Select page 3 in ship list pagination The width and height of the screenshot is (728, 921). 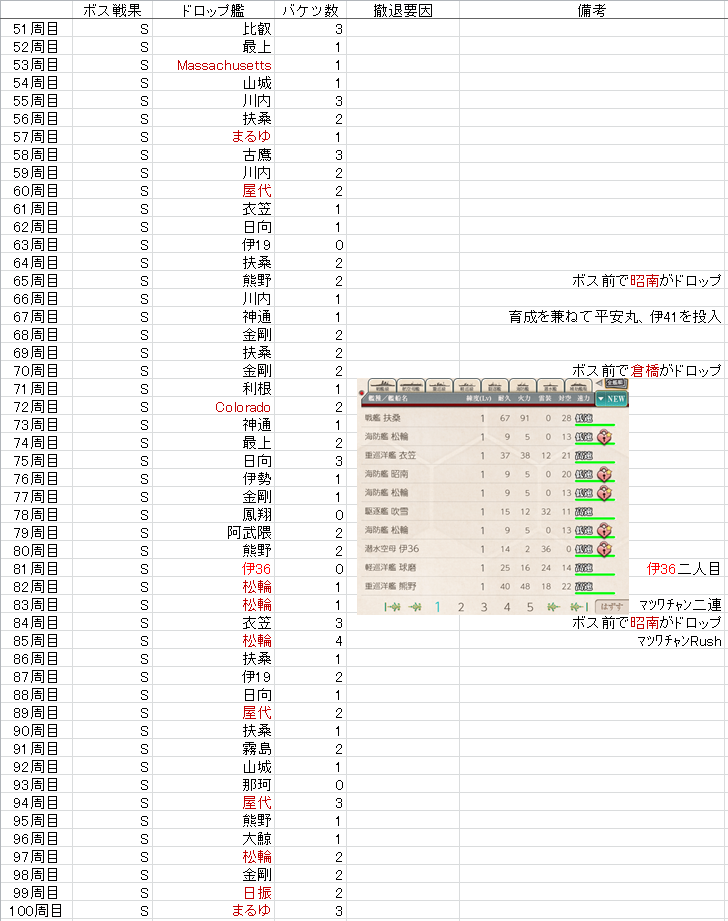484,607
